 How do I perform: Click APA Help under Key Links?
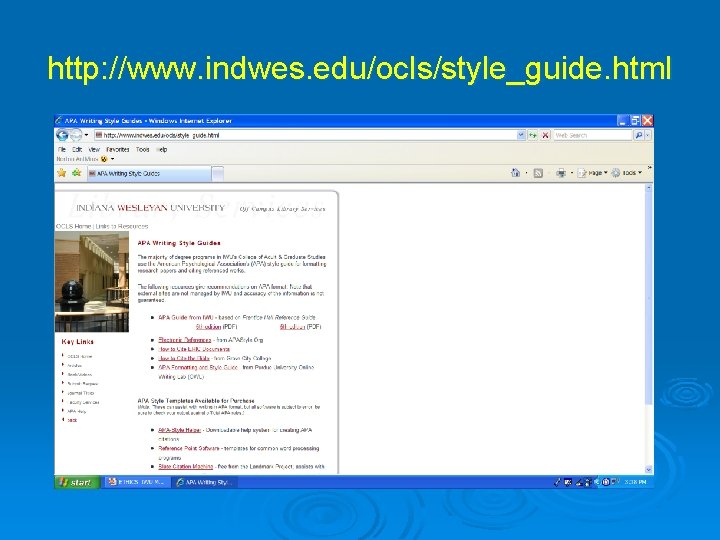[x=76, y=411]
